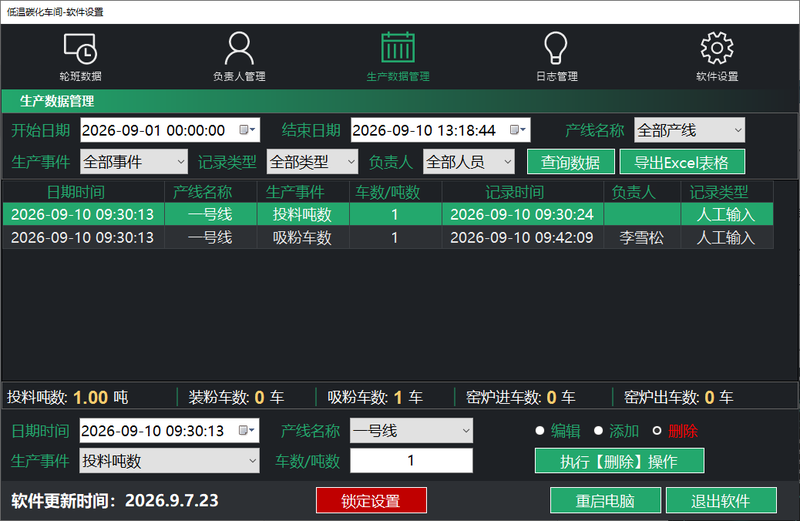800x521 pixels.
Task: Click the 车数/吨数 input field
Action: [411, 461]
